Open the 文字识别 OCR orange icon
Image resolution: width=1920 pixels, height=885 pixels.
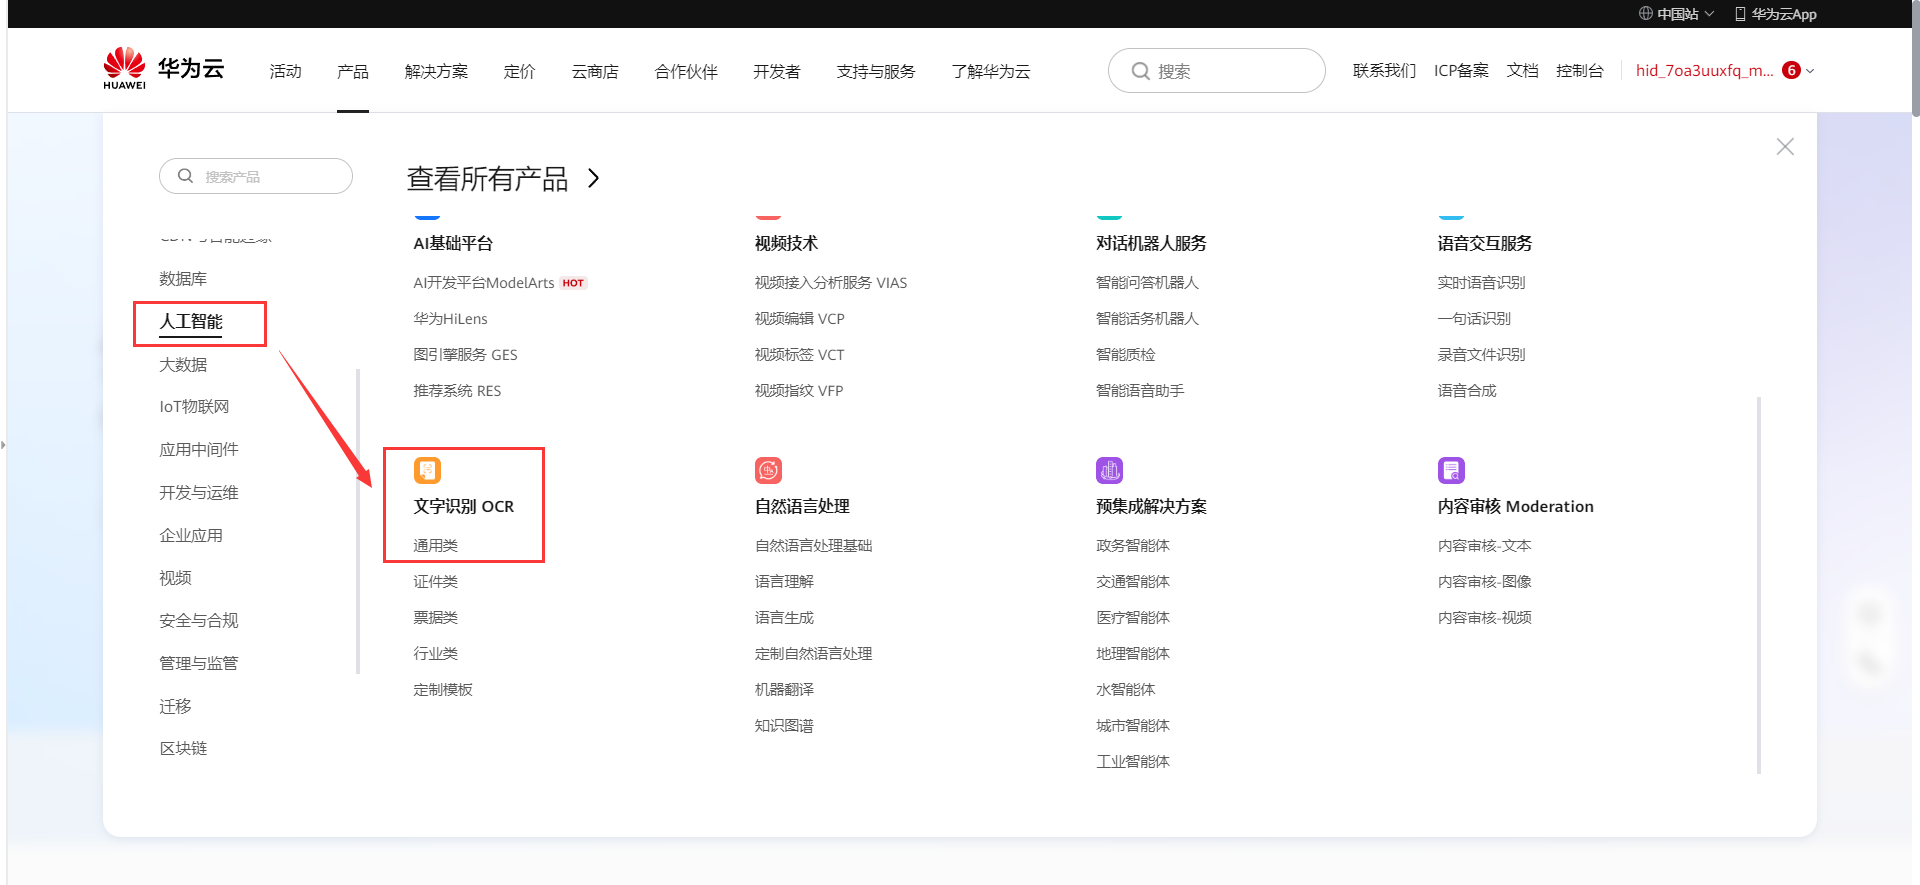(x=427, y=470)
